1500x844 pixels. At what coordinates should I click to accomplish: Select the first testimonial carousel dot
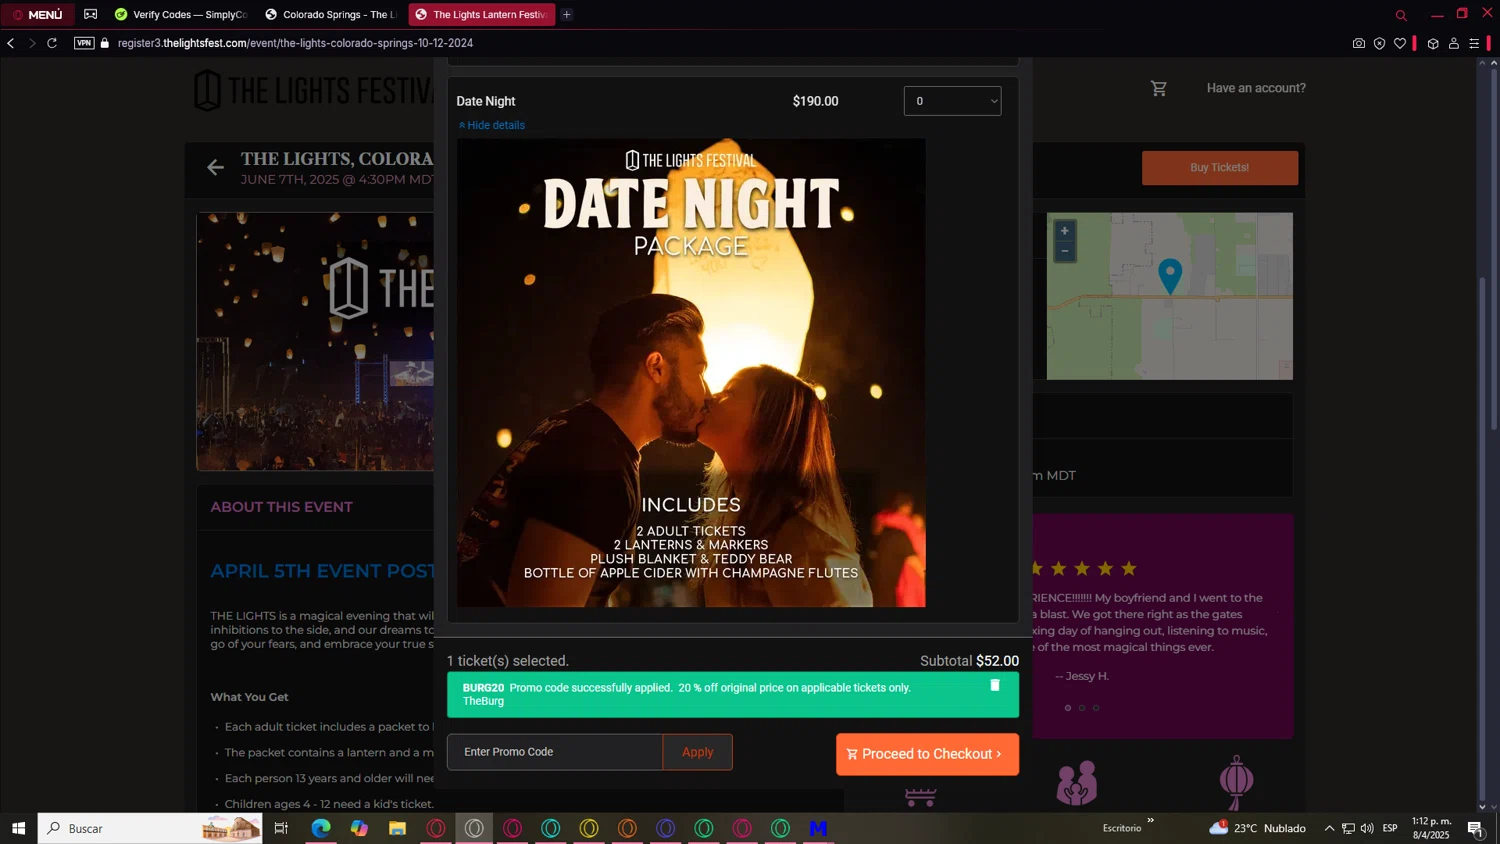pyautogui.click(x=1068, y=708)
